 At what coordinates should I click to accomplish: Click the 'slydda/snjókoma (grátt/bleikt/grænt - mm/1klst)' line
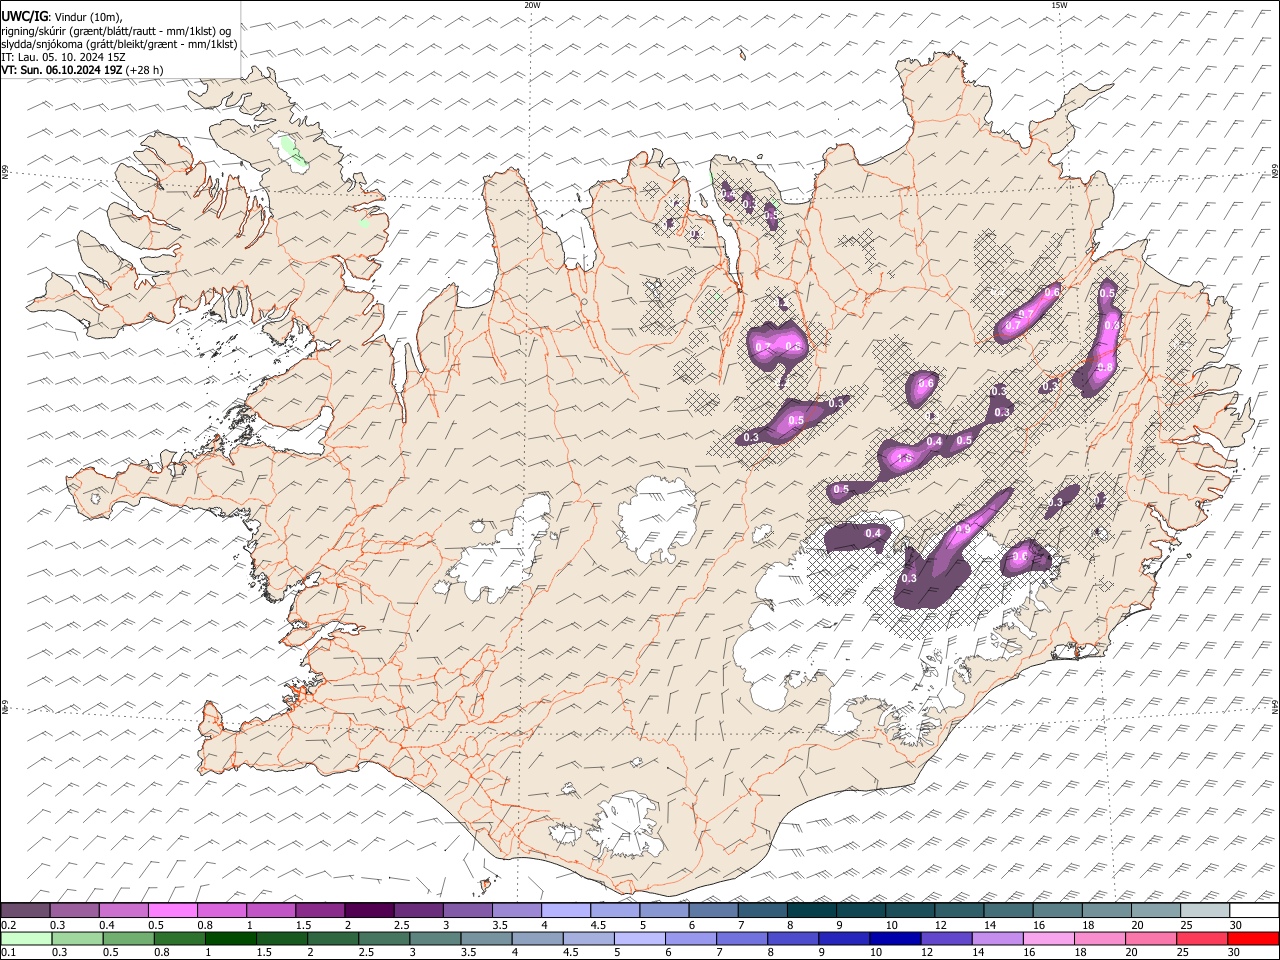[119, 44]
